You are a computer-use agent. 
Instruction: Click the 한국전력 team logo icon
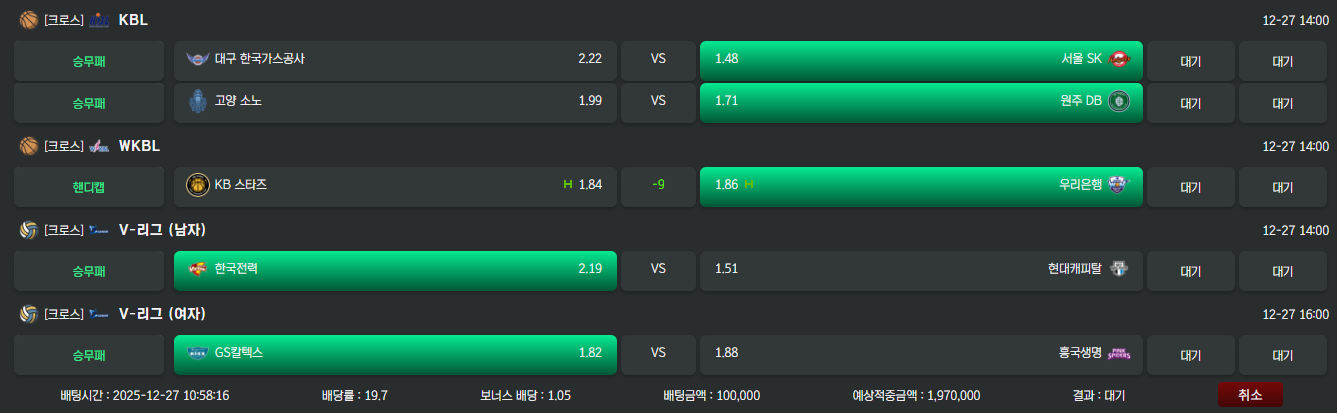(197, 269)
